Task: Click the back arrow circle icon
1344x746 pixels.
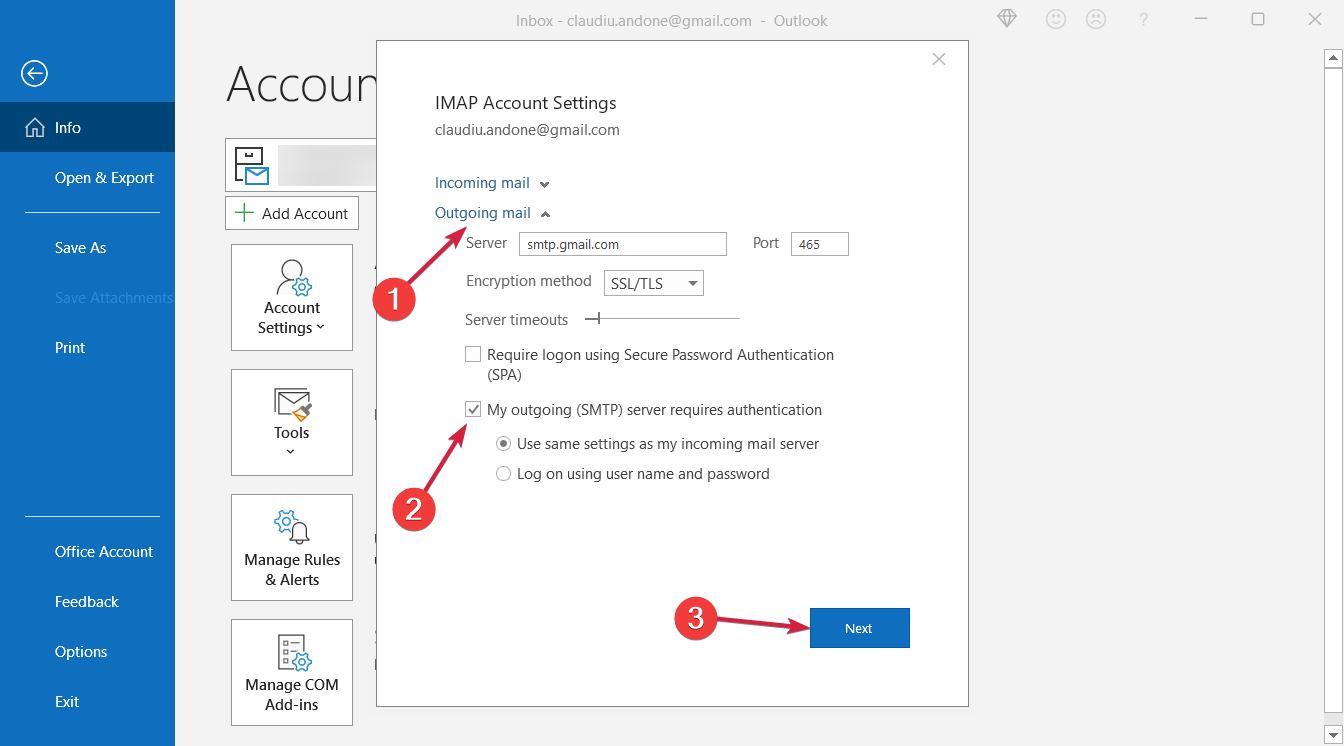Action: point(34,73)
